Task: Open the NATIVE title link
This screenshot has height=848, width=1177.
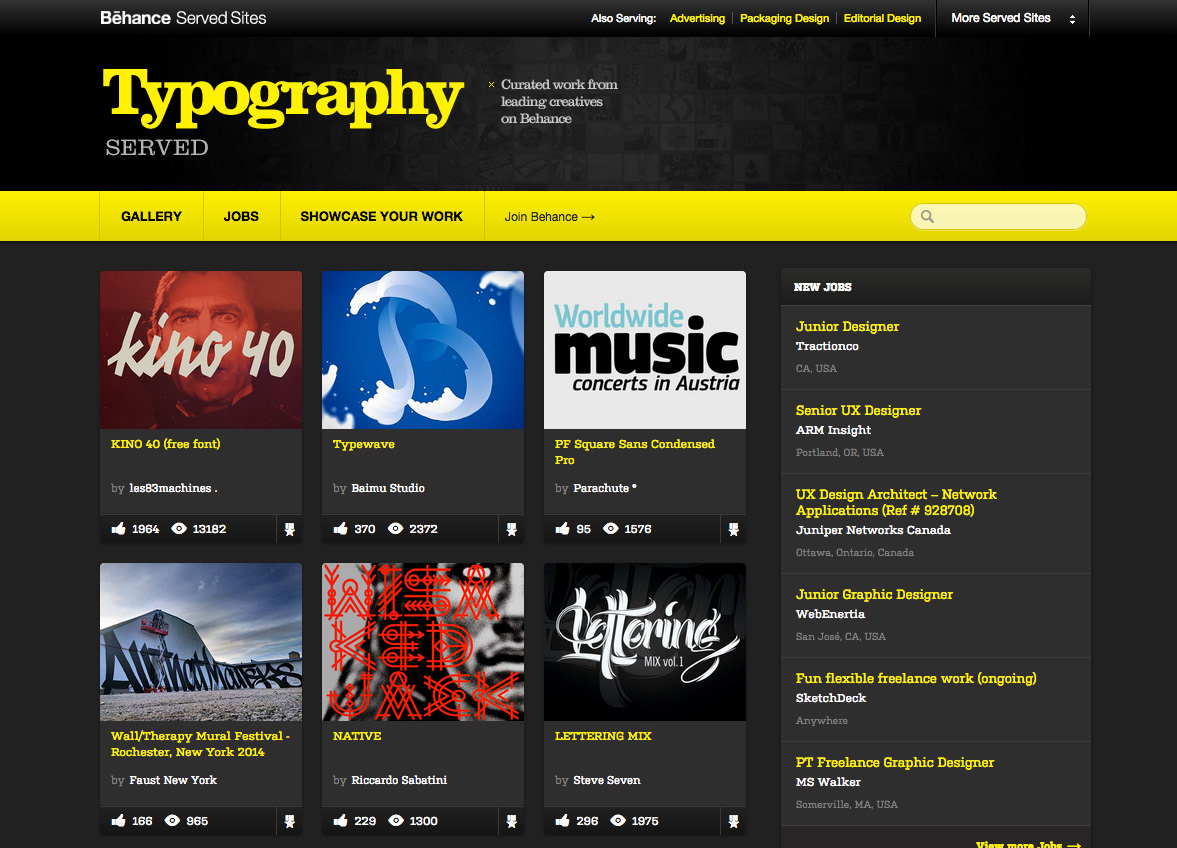Action: click(x=357, y=736)
